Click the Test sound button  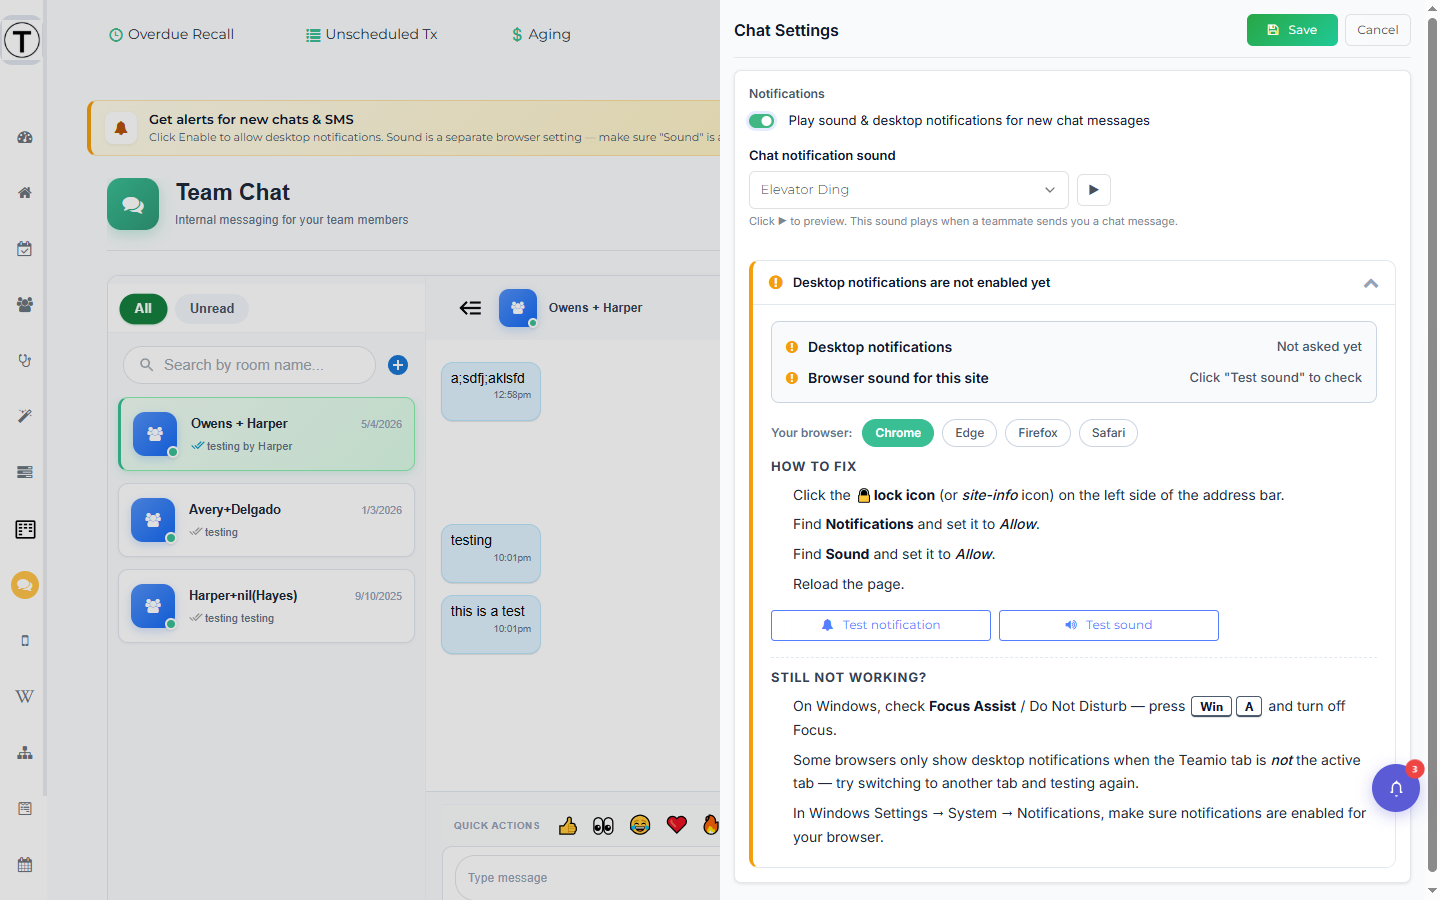[x=1109, y=625]
